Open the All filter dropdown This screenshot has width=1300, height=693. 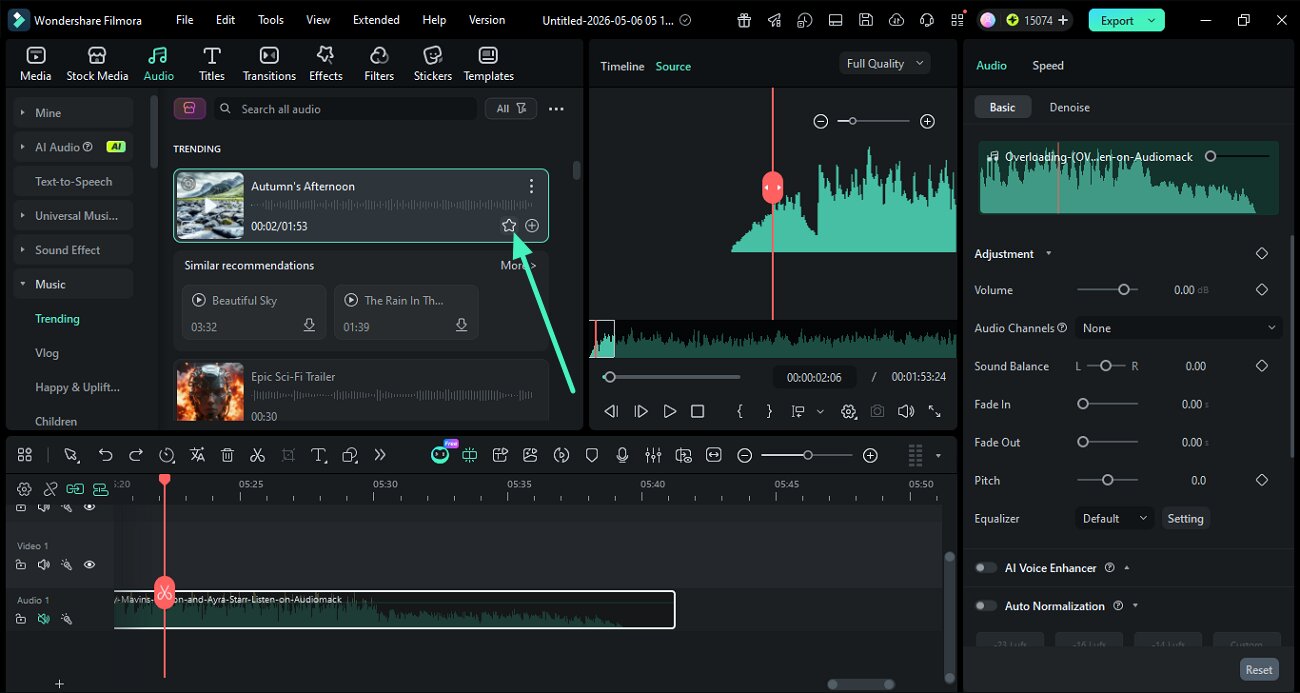(511, 109)
